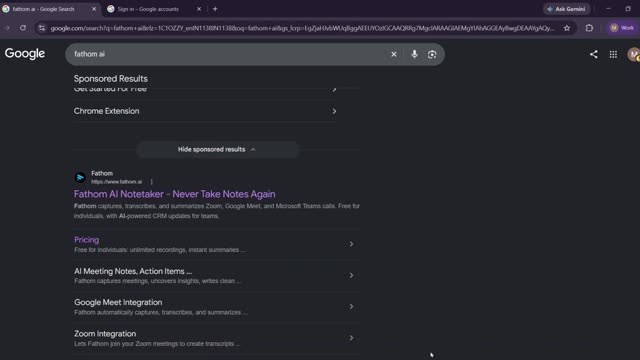Image resolution: width=640 pixels, height=360 pixels.
Task: Expand the Chrome Extension row chevron
Action: coord(334,111)
